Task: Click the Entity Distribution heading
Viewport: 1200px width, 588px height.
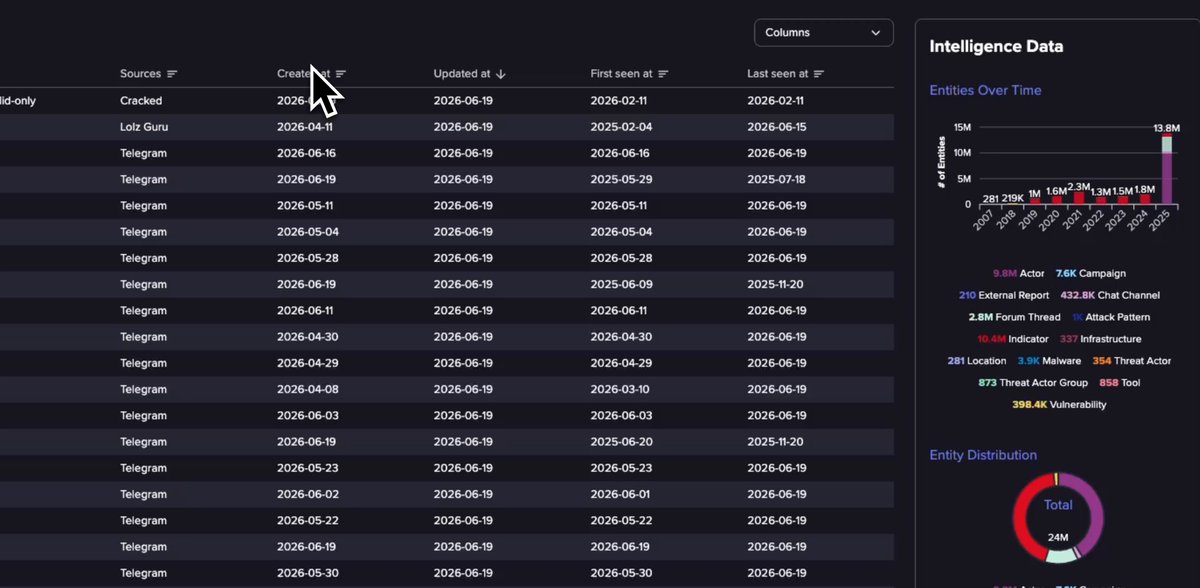Action: tap(983, 455)
